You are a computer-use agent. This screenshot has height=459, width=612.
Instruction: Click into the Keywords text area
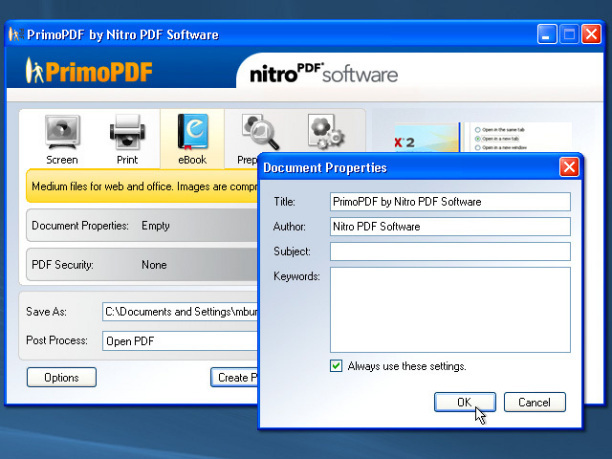pos(450,310)
